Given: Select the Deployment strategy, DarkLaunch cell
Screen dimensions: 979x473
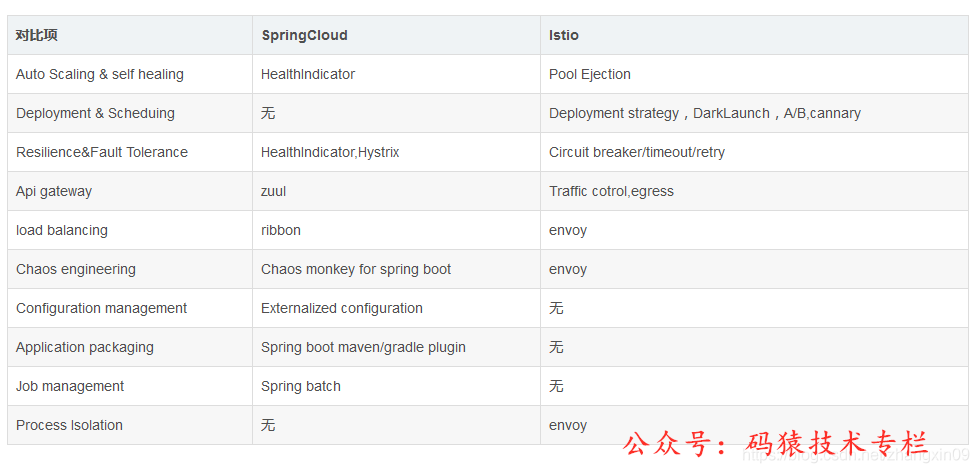Looking at the screenshot, I should tap(754, 113).
